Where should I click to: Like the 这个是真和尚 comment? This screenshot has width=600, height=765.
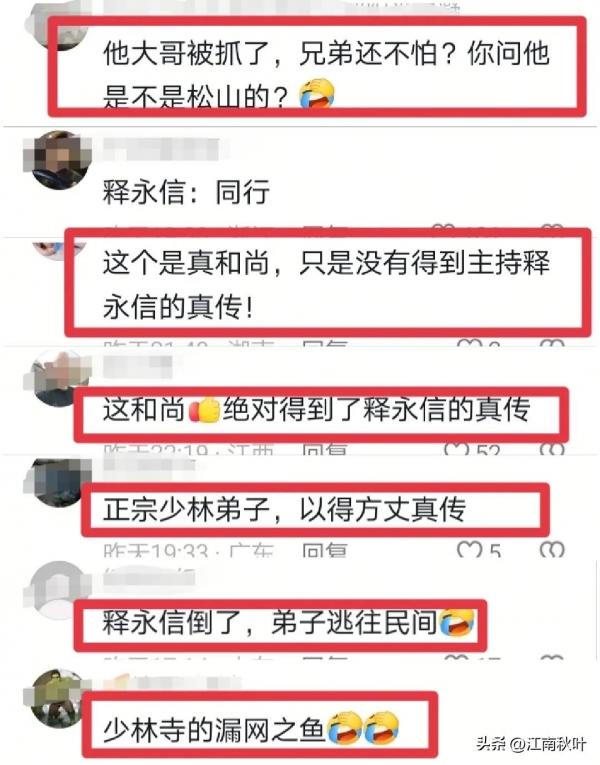tap(469, 343)
